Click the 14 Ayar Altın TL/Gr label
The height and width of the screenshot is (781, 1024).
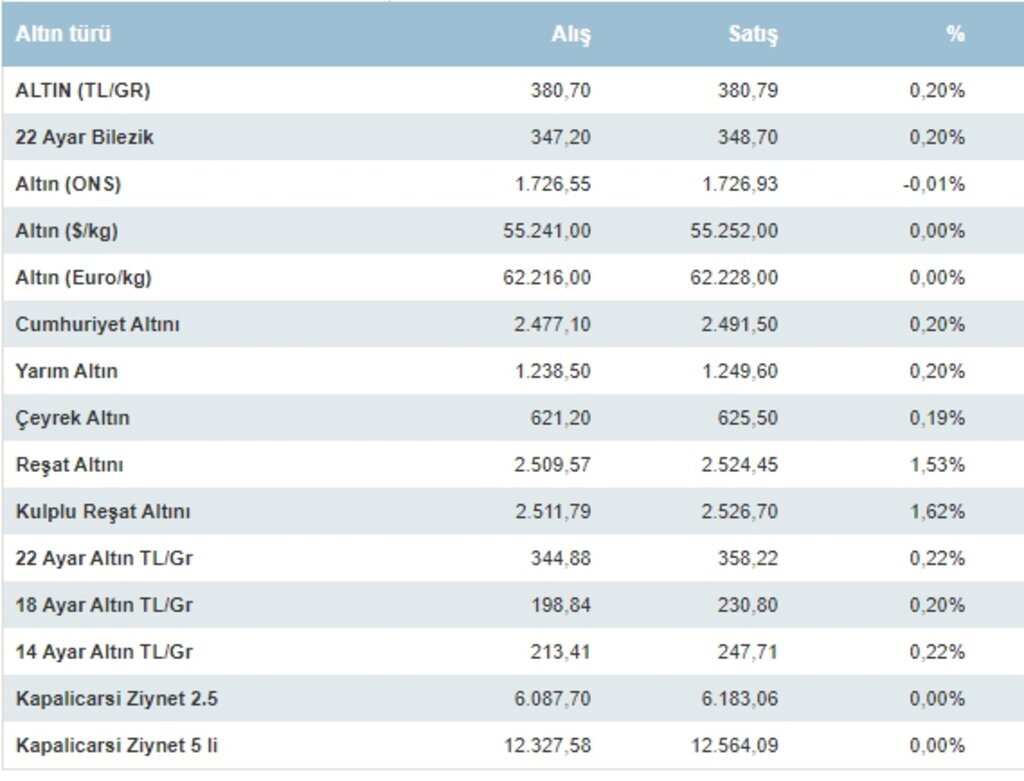104,652
